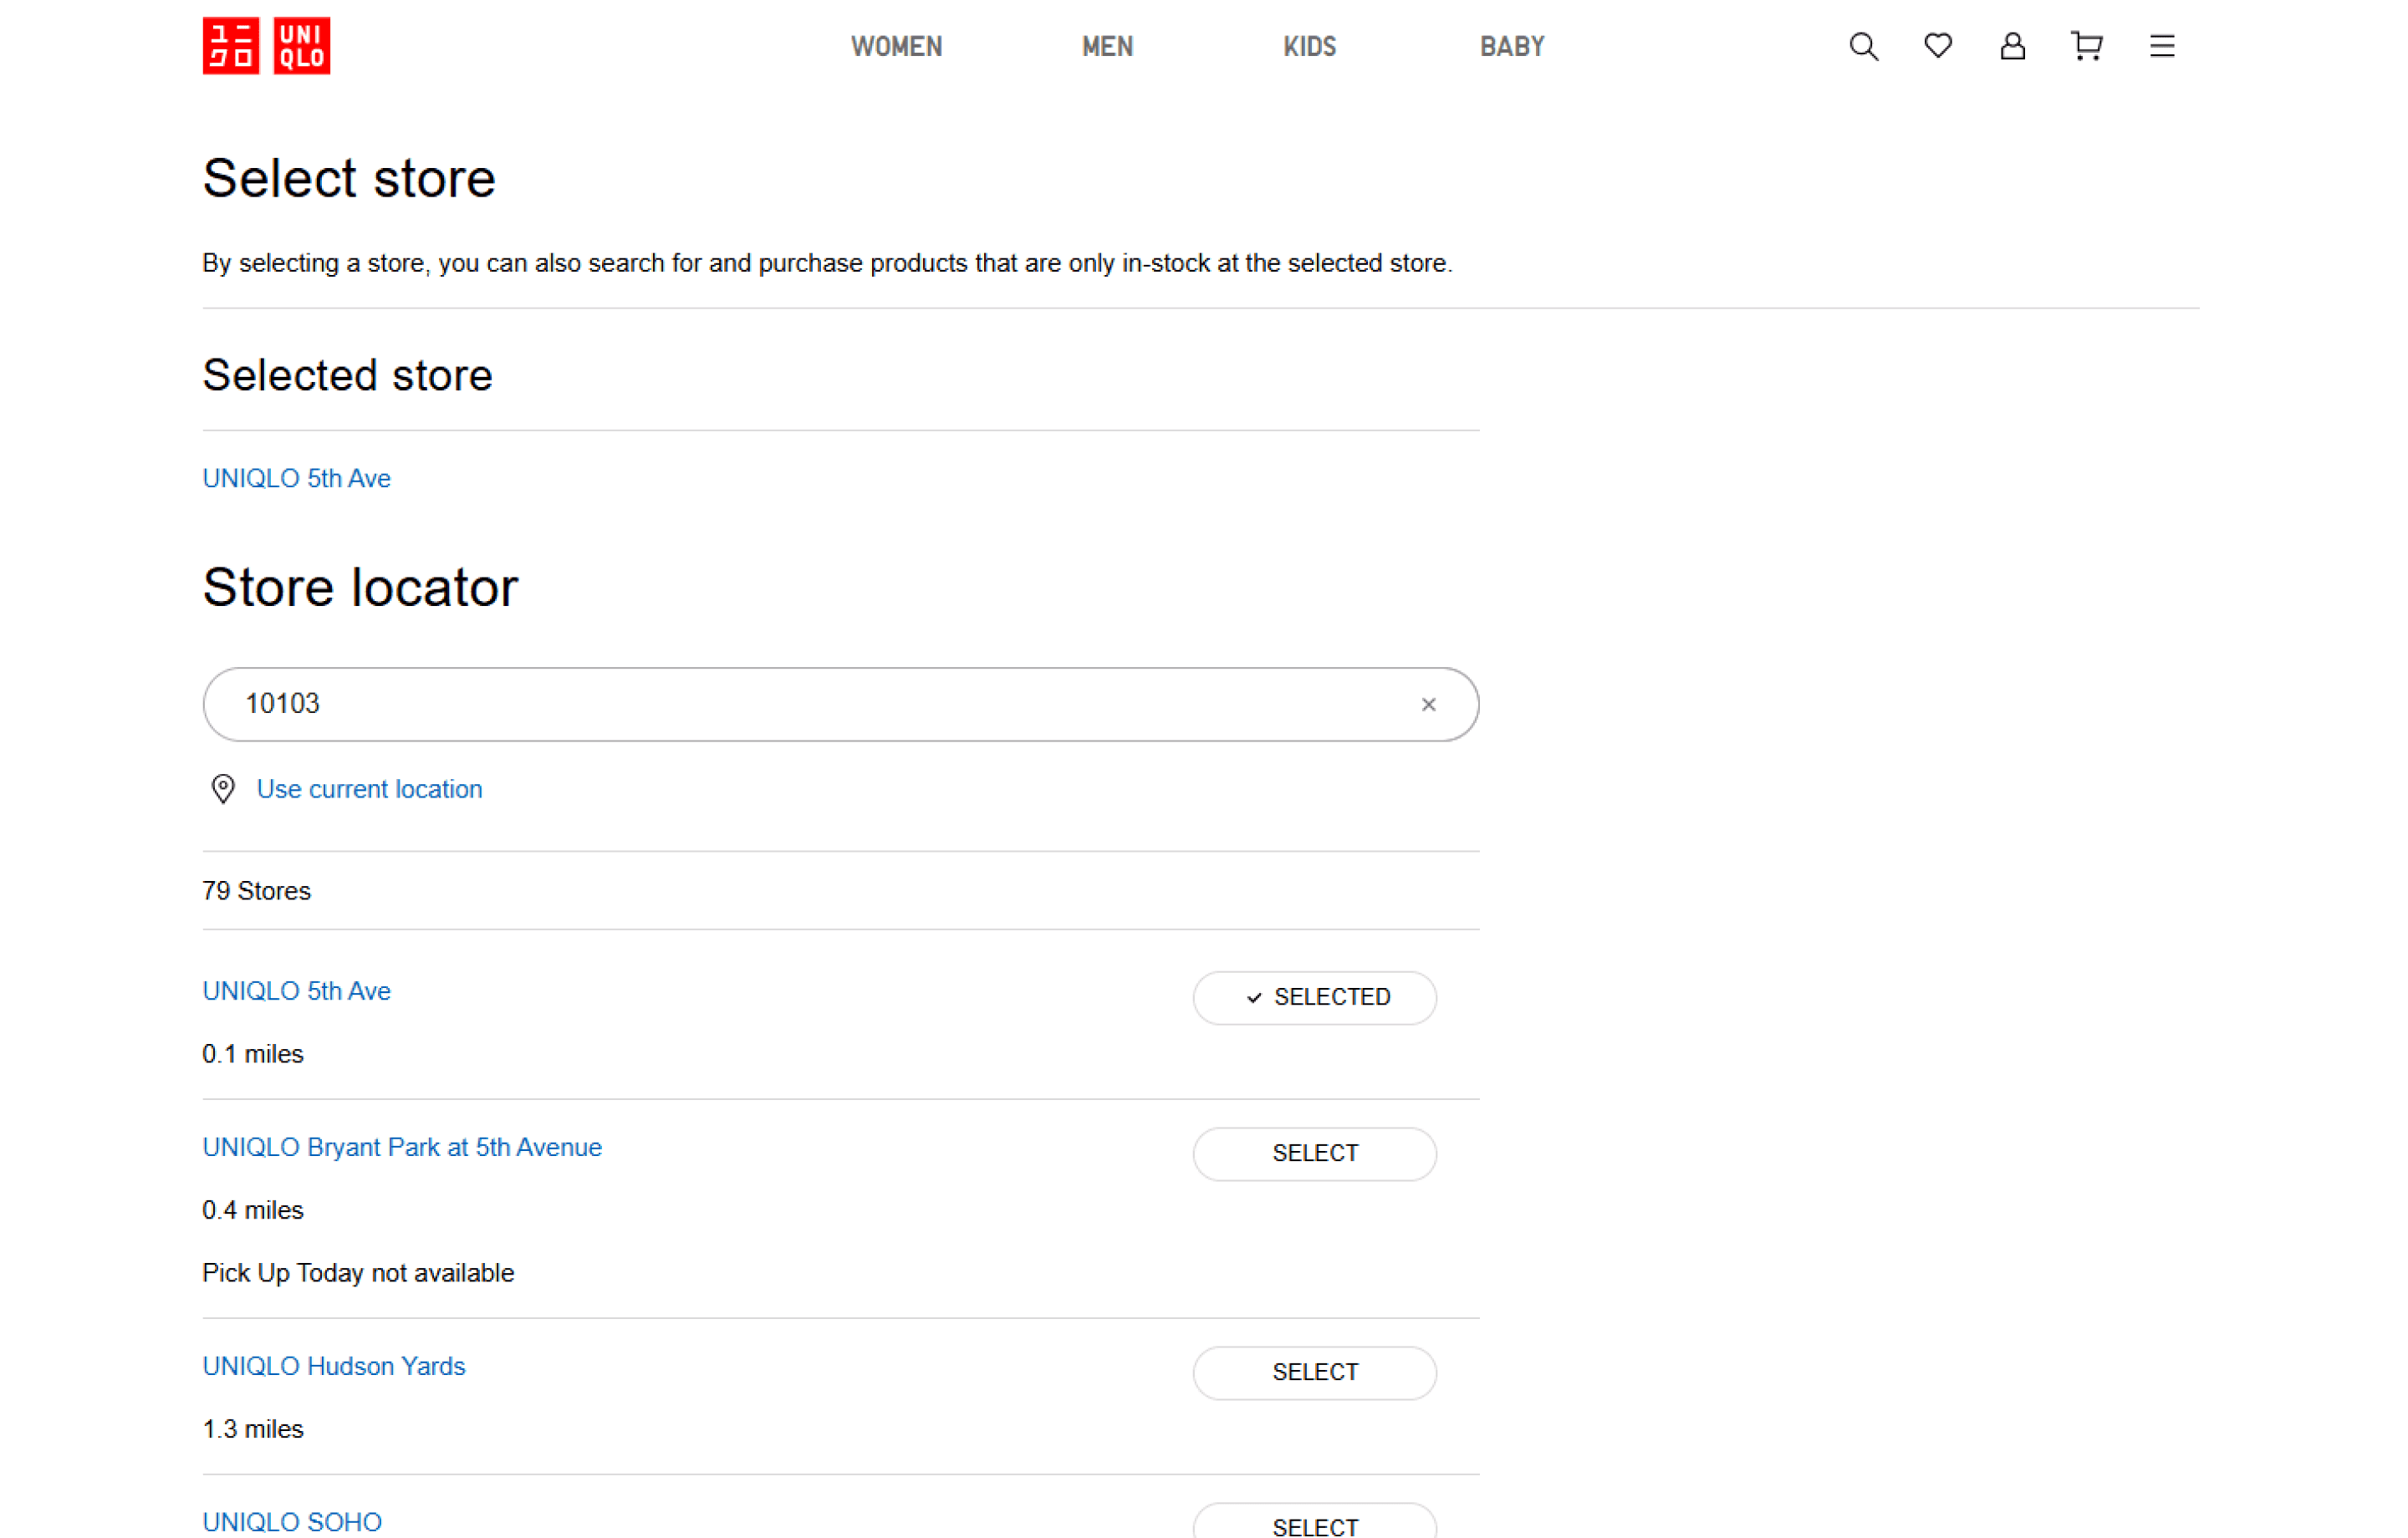Open the hamburger menu icon

[x=2162, y=46]
